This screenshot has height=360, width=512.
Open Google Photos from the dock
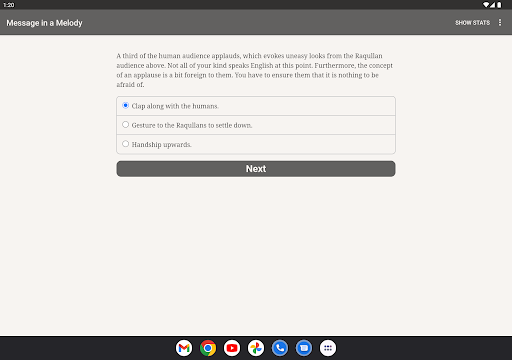click(256, 348)
